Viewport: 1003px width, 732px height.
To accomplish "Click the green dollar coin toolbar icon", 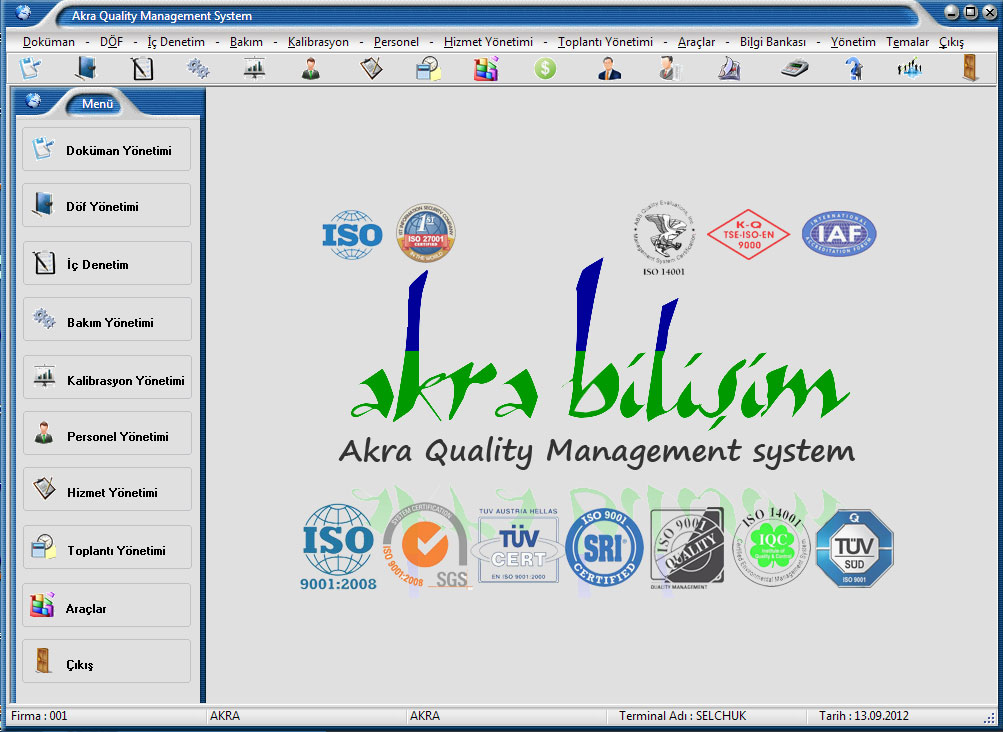I will click(545, 68).
